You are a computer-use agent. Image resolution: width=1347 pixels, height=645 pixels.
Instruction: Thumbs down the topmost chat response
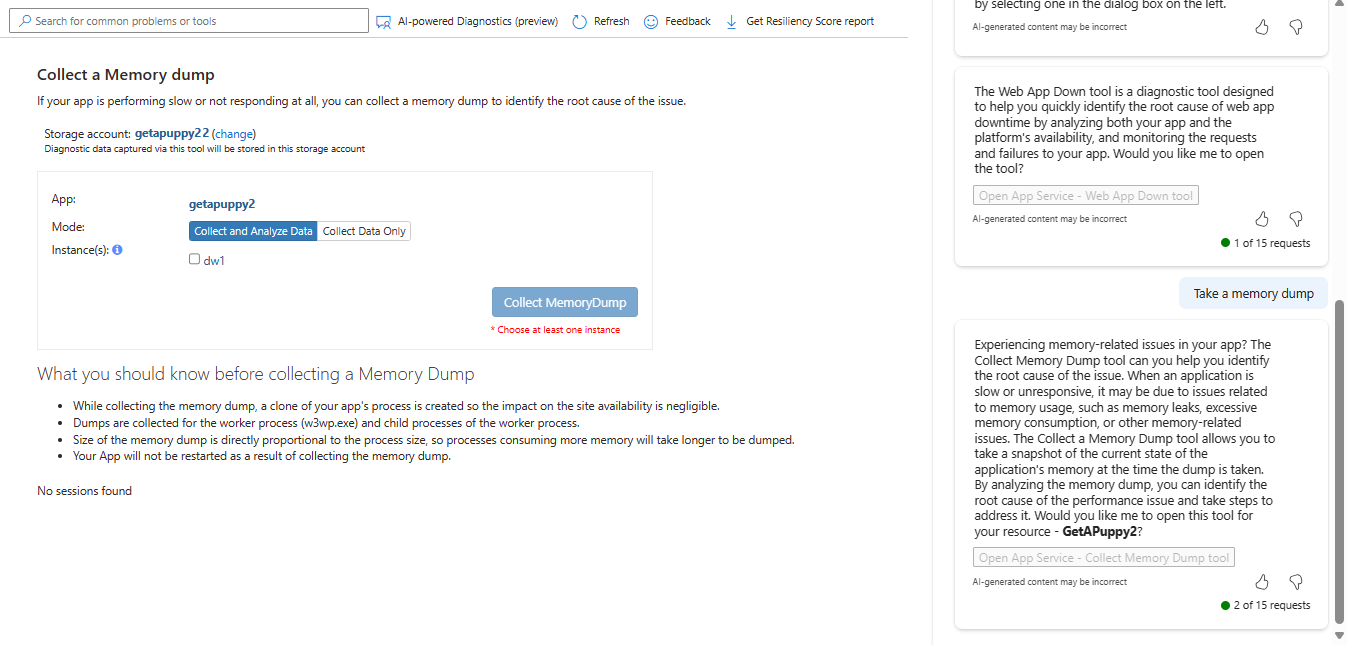(1296, 27)
